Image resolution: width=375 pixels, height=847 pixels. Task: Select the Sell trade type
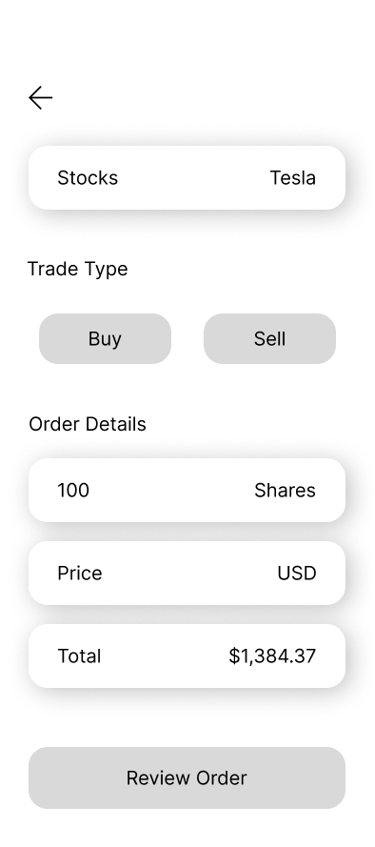click(x=270, y=339)
